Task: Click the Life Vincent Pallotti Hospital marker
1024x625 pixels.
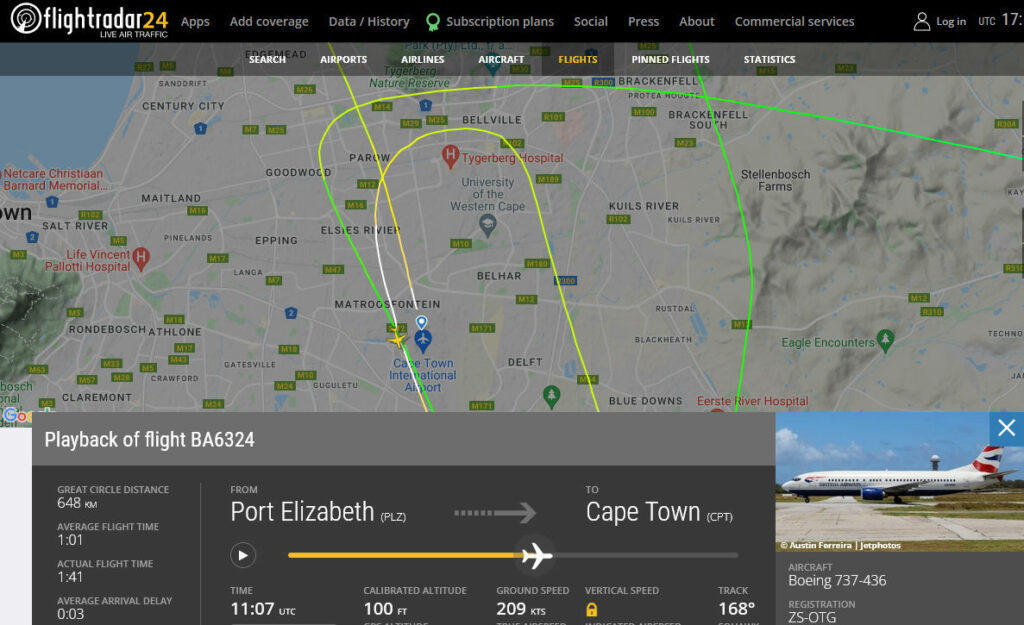Action: click(x=140, y=258)
